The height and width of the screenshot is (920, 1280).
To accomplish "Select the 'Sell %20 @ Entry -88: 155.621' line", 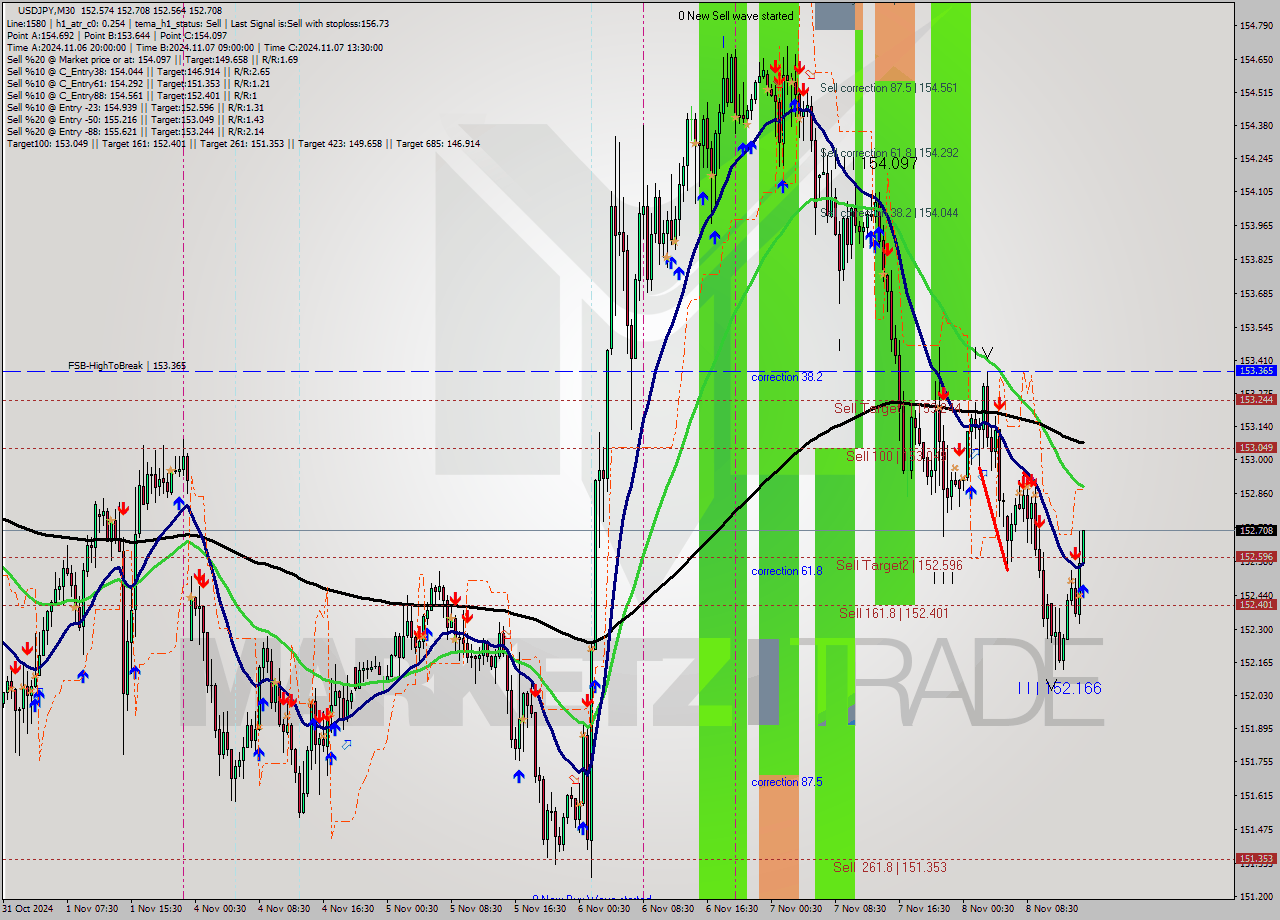I will [135, 131].
